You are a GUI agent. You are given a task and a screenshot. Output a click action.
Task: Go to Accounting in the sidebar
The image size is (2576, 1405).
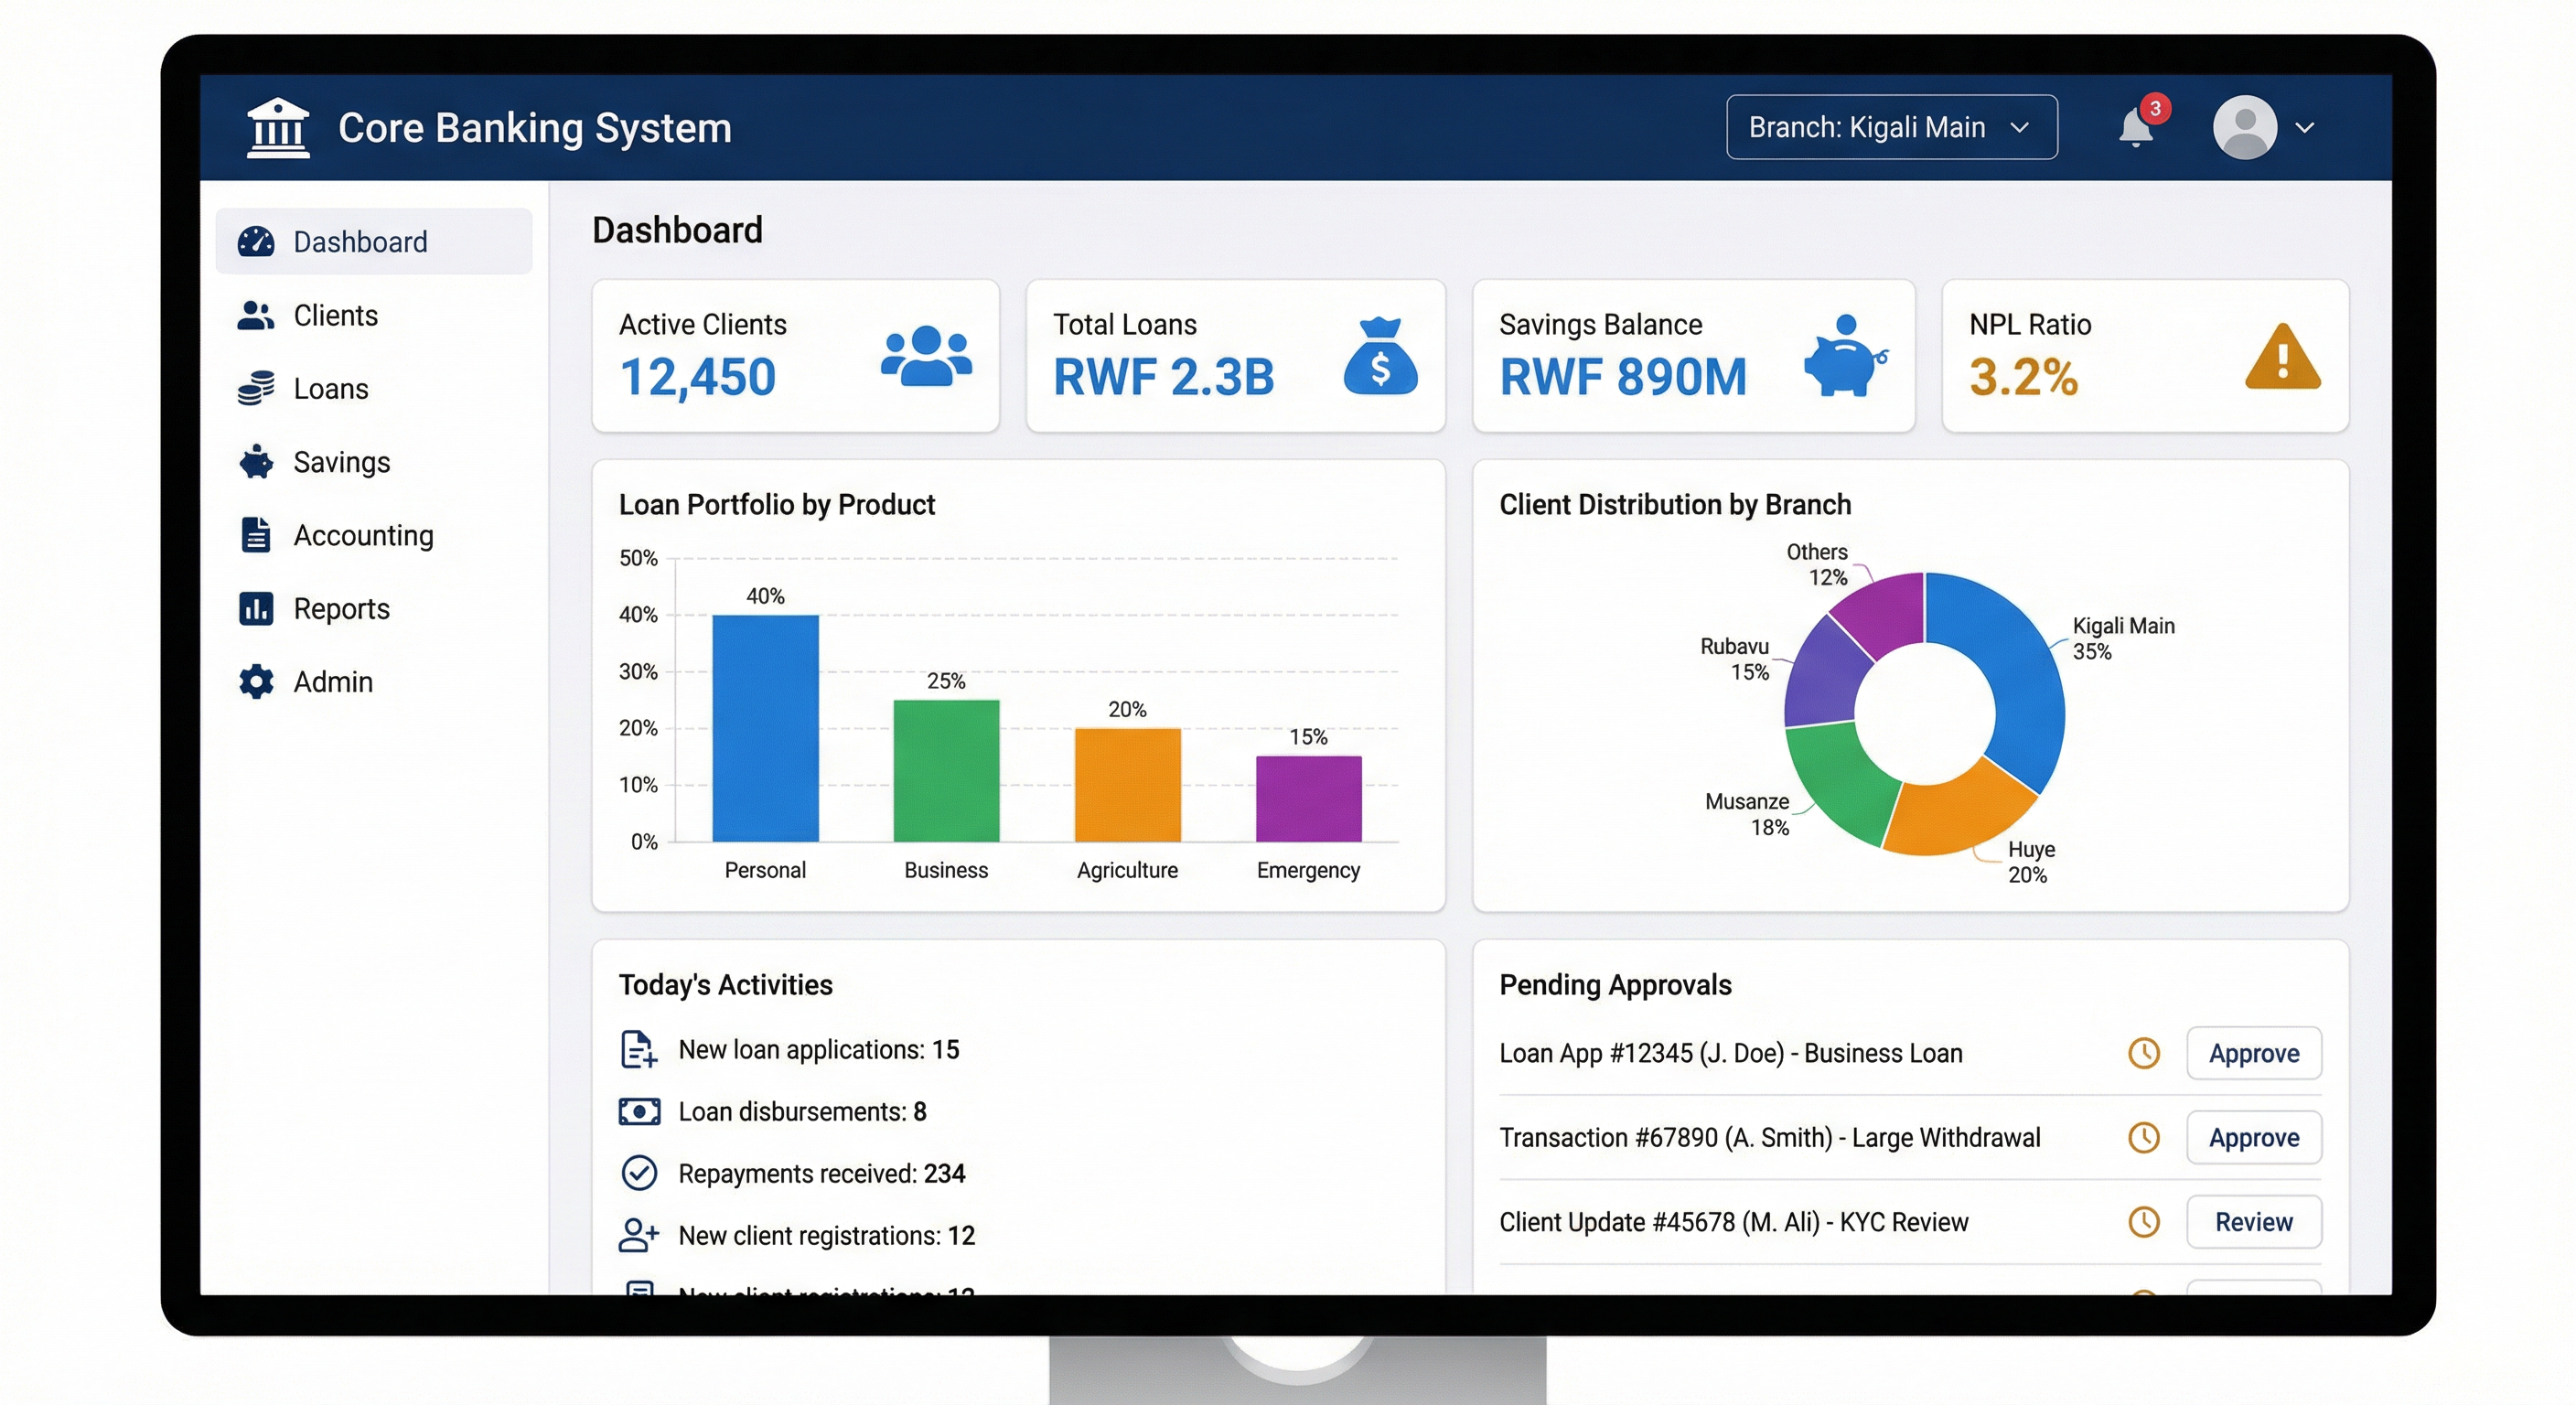pyautogui.click(x=362, y=536)
